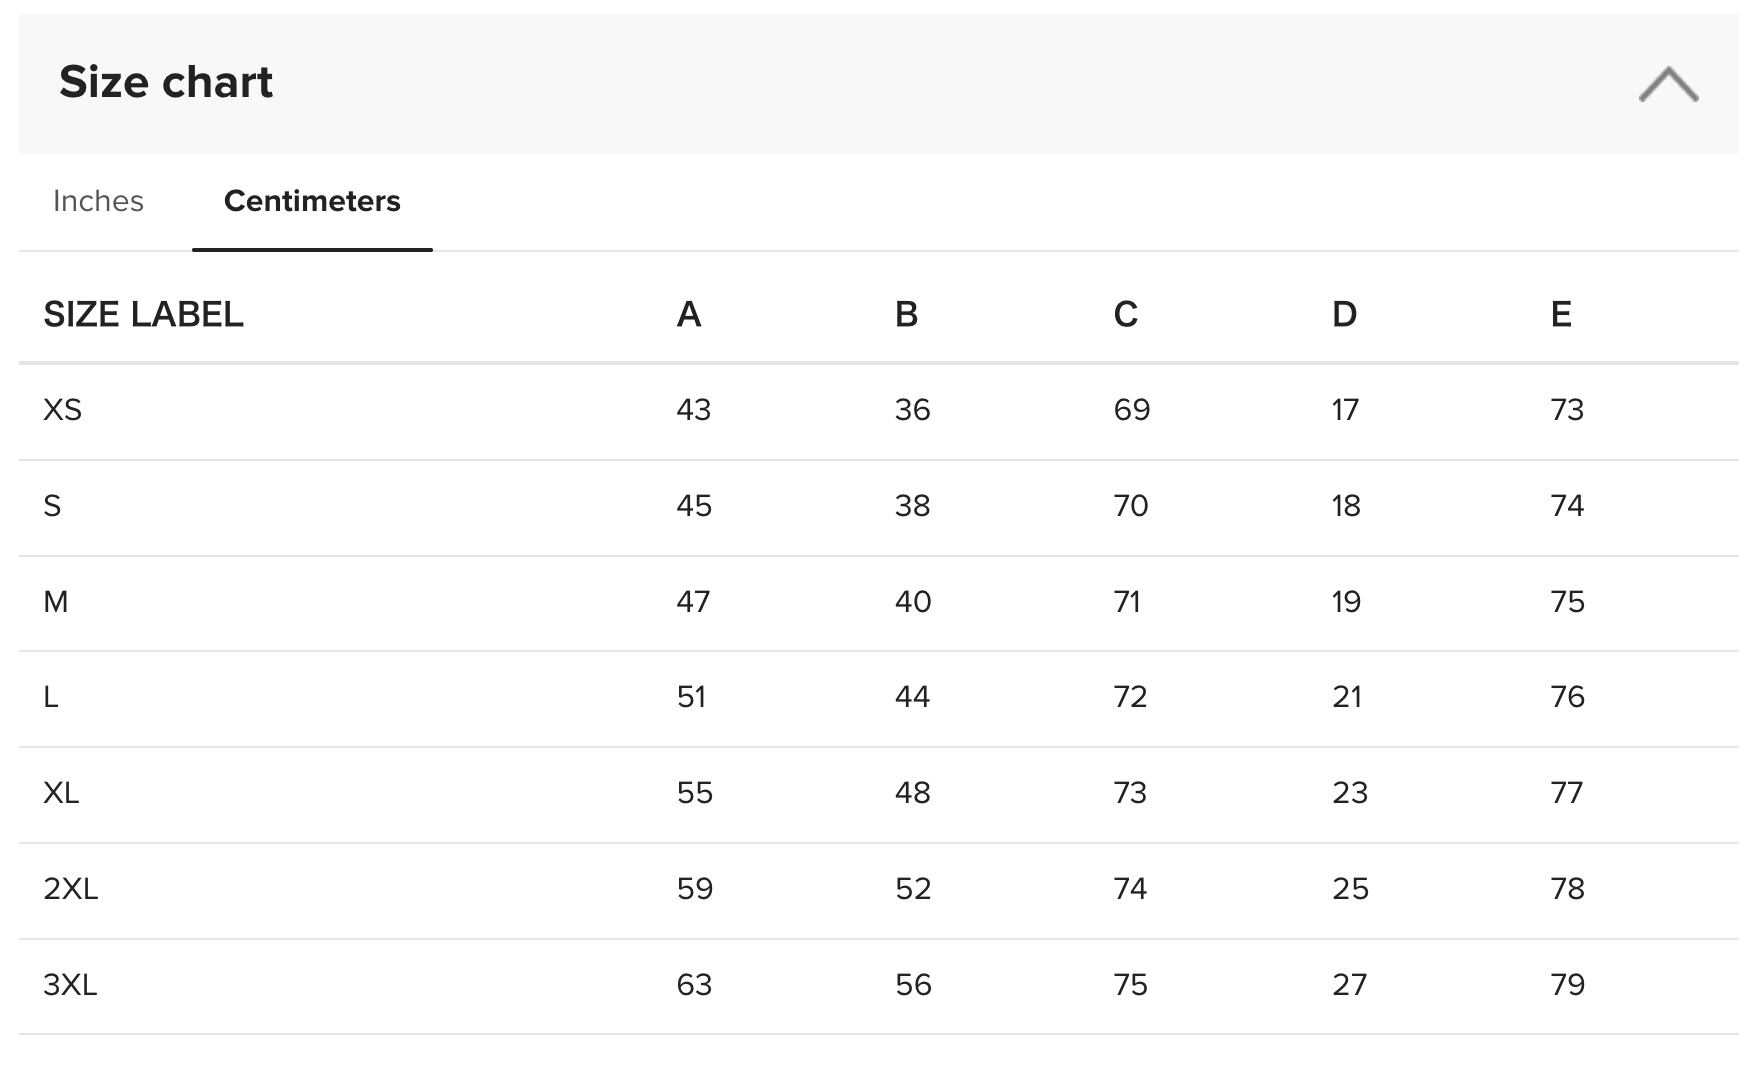Switch to the Inches tab

click(98, 201)
